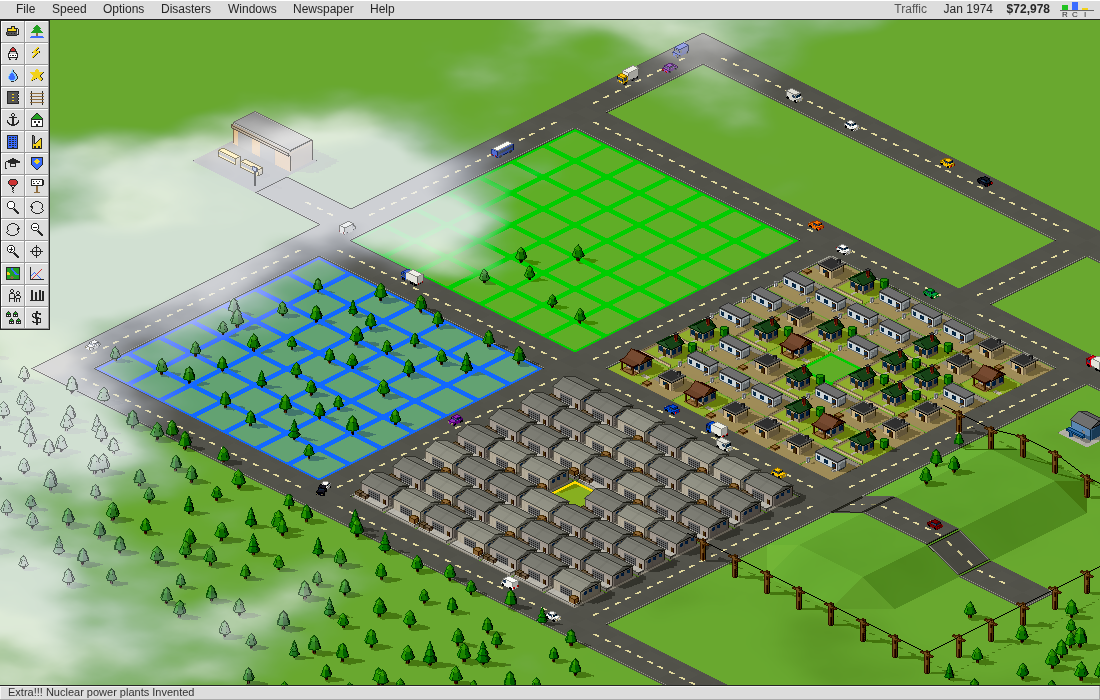Select the education graduation cap tool
Screen dimensions: 1100x700
point(13,163)
